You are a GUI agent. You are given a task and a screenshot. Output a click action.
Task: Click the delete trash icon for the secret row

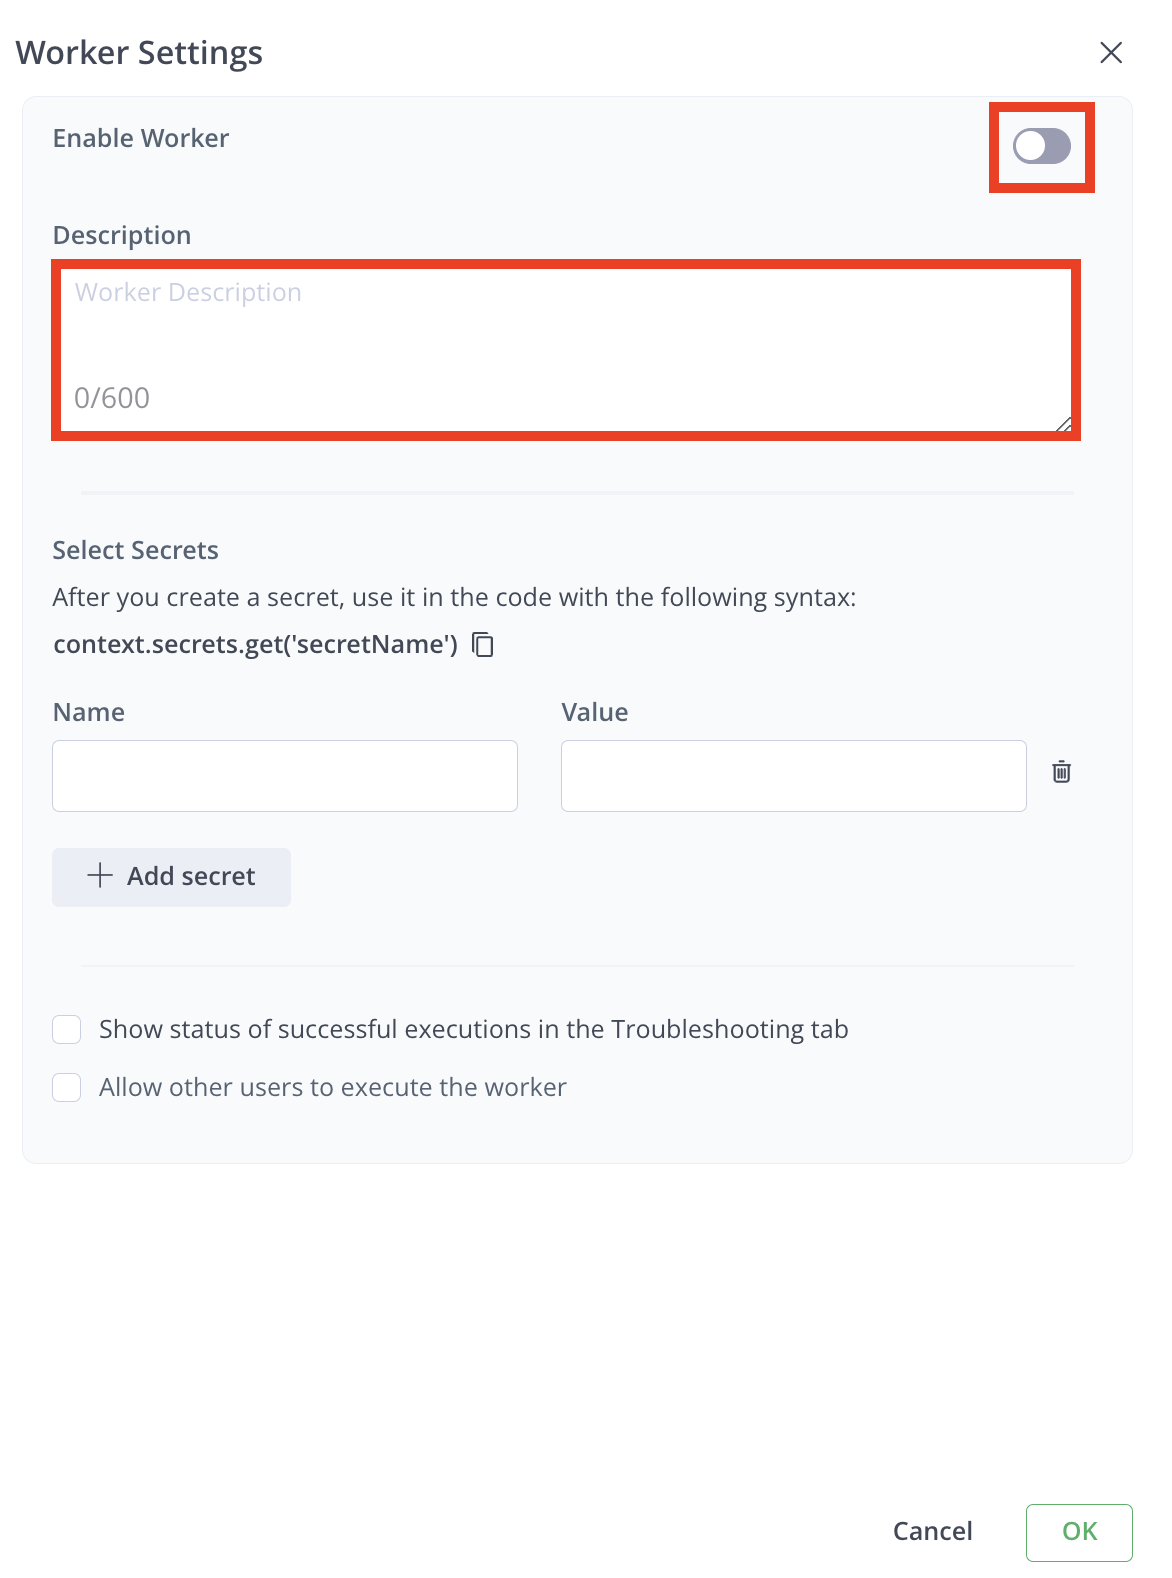1061,773
